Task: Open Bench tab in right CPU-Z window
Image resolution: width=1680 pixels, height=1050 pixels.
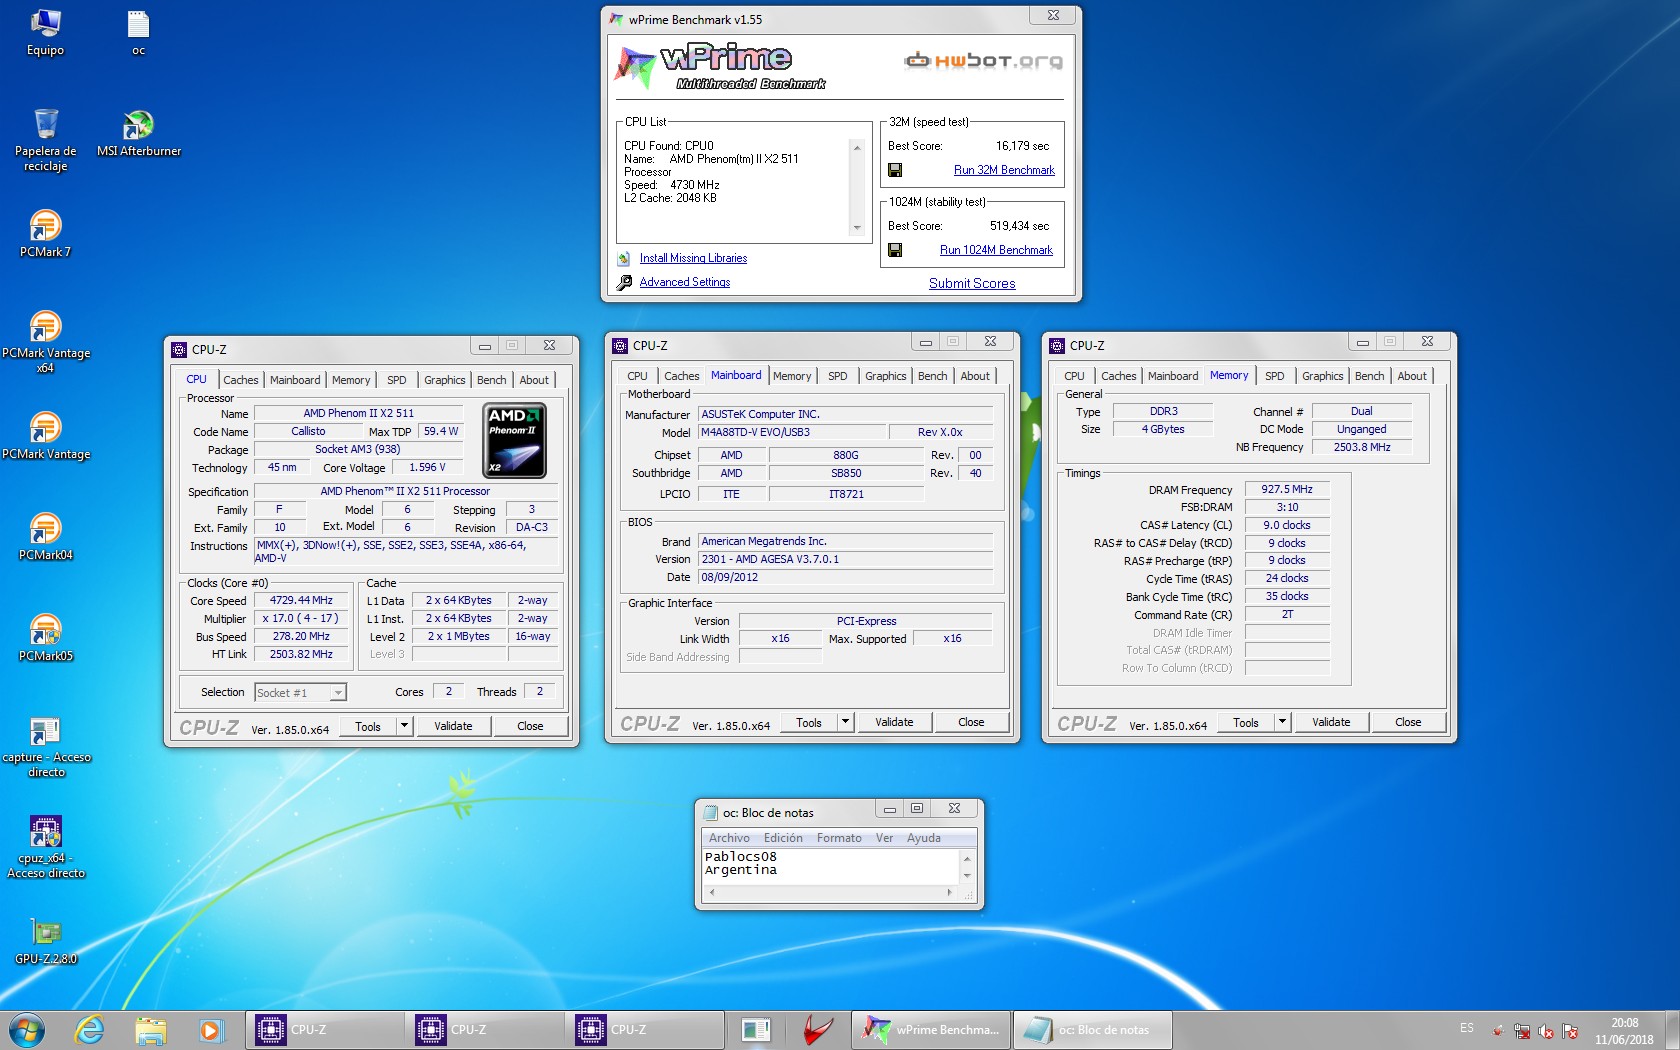Action: pyautogui.click(x=1369, y=376)
